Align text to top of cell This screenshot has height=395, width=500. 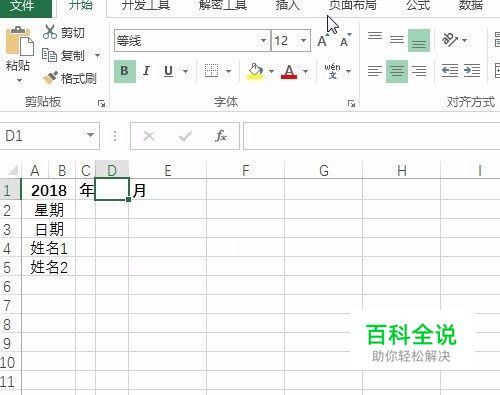pyautogui.click(x=375, y=36)
